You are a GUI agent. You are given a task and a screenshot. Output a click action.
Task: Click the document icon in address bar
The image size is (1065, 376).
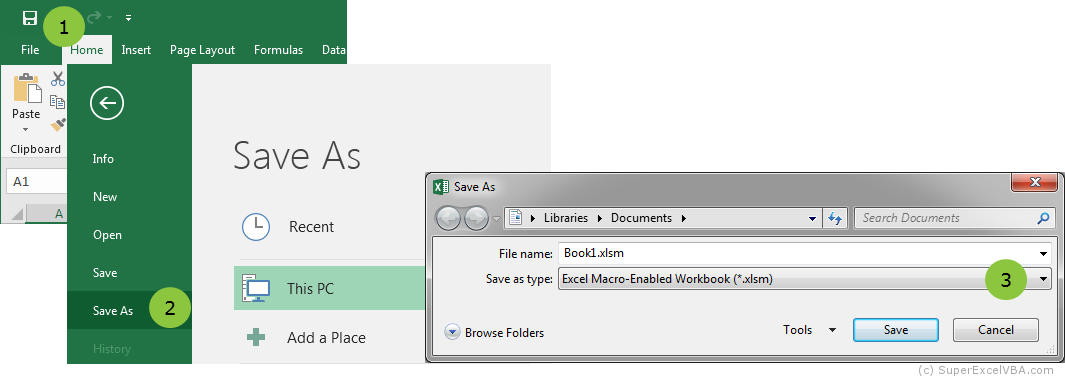(516, 218)
